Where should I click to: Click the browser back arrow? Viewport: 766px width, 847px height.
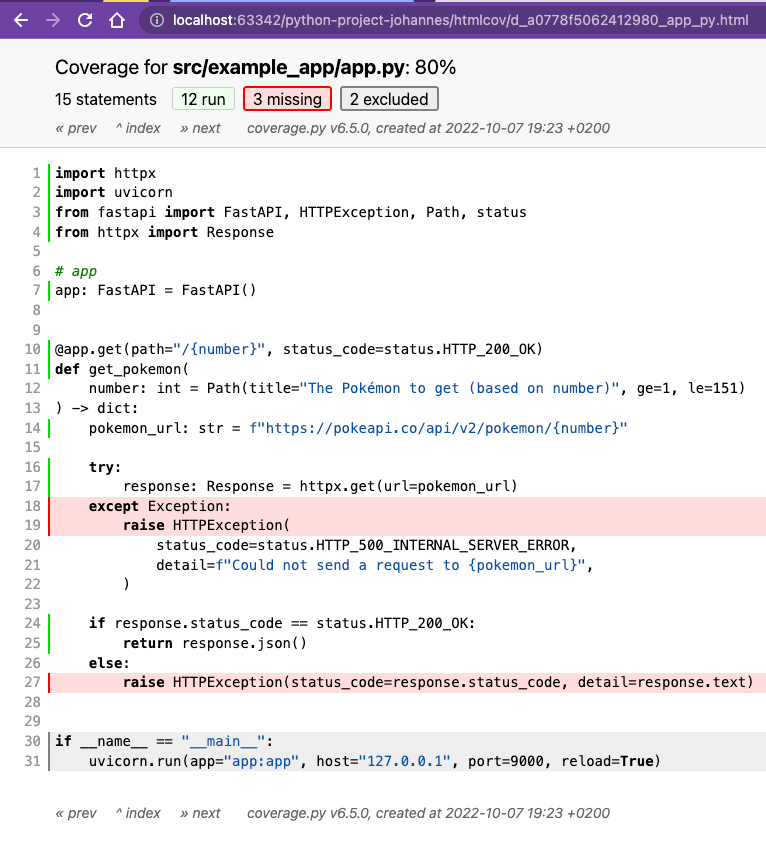[21, 20]
